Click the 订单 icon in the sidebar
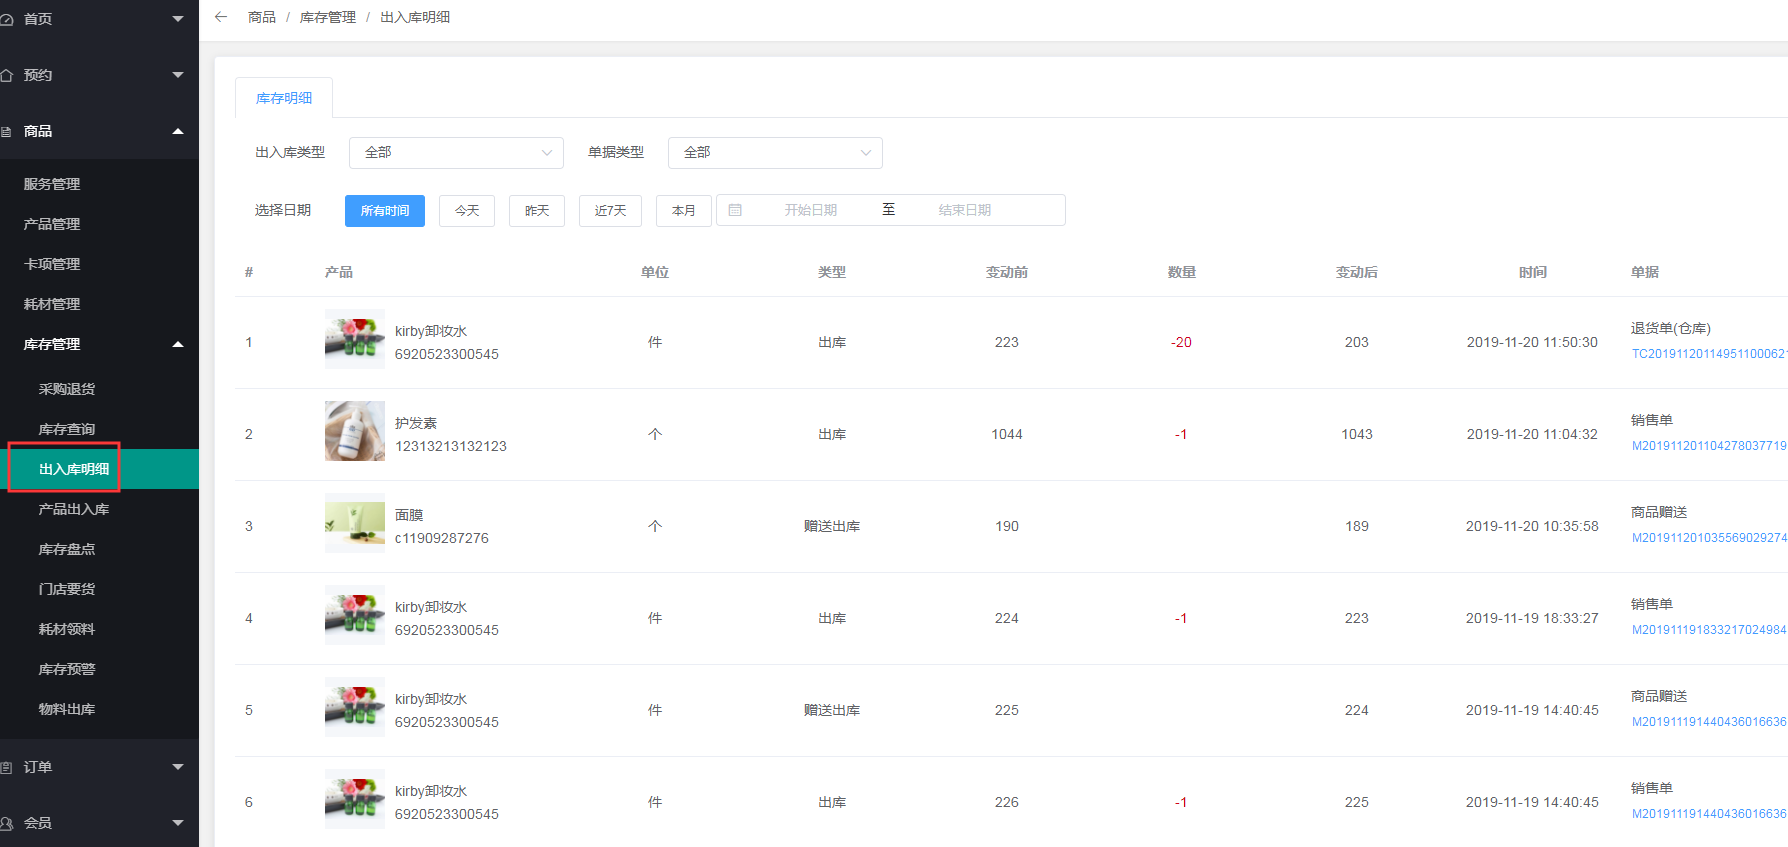The width and height of the screenshot is (1788, 847). 7,767
